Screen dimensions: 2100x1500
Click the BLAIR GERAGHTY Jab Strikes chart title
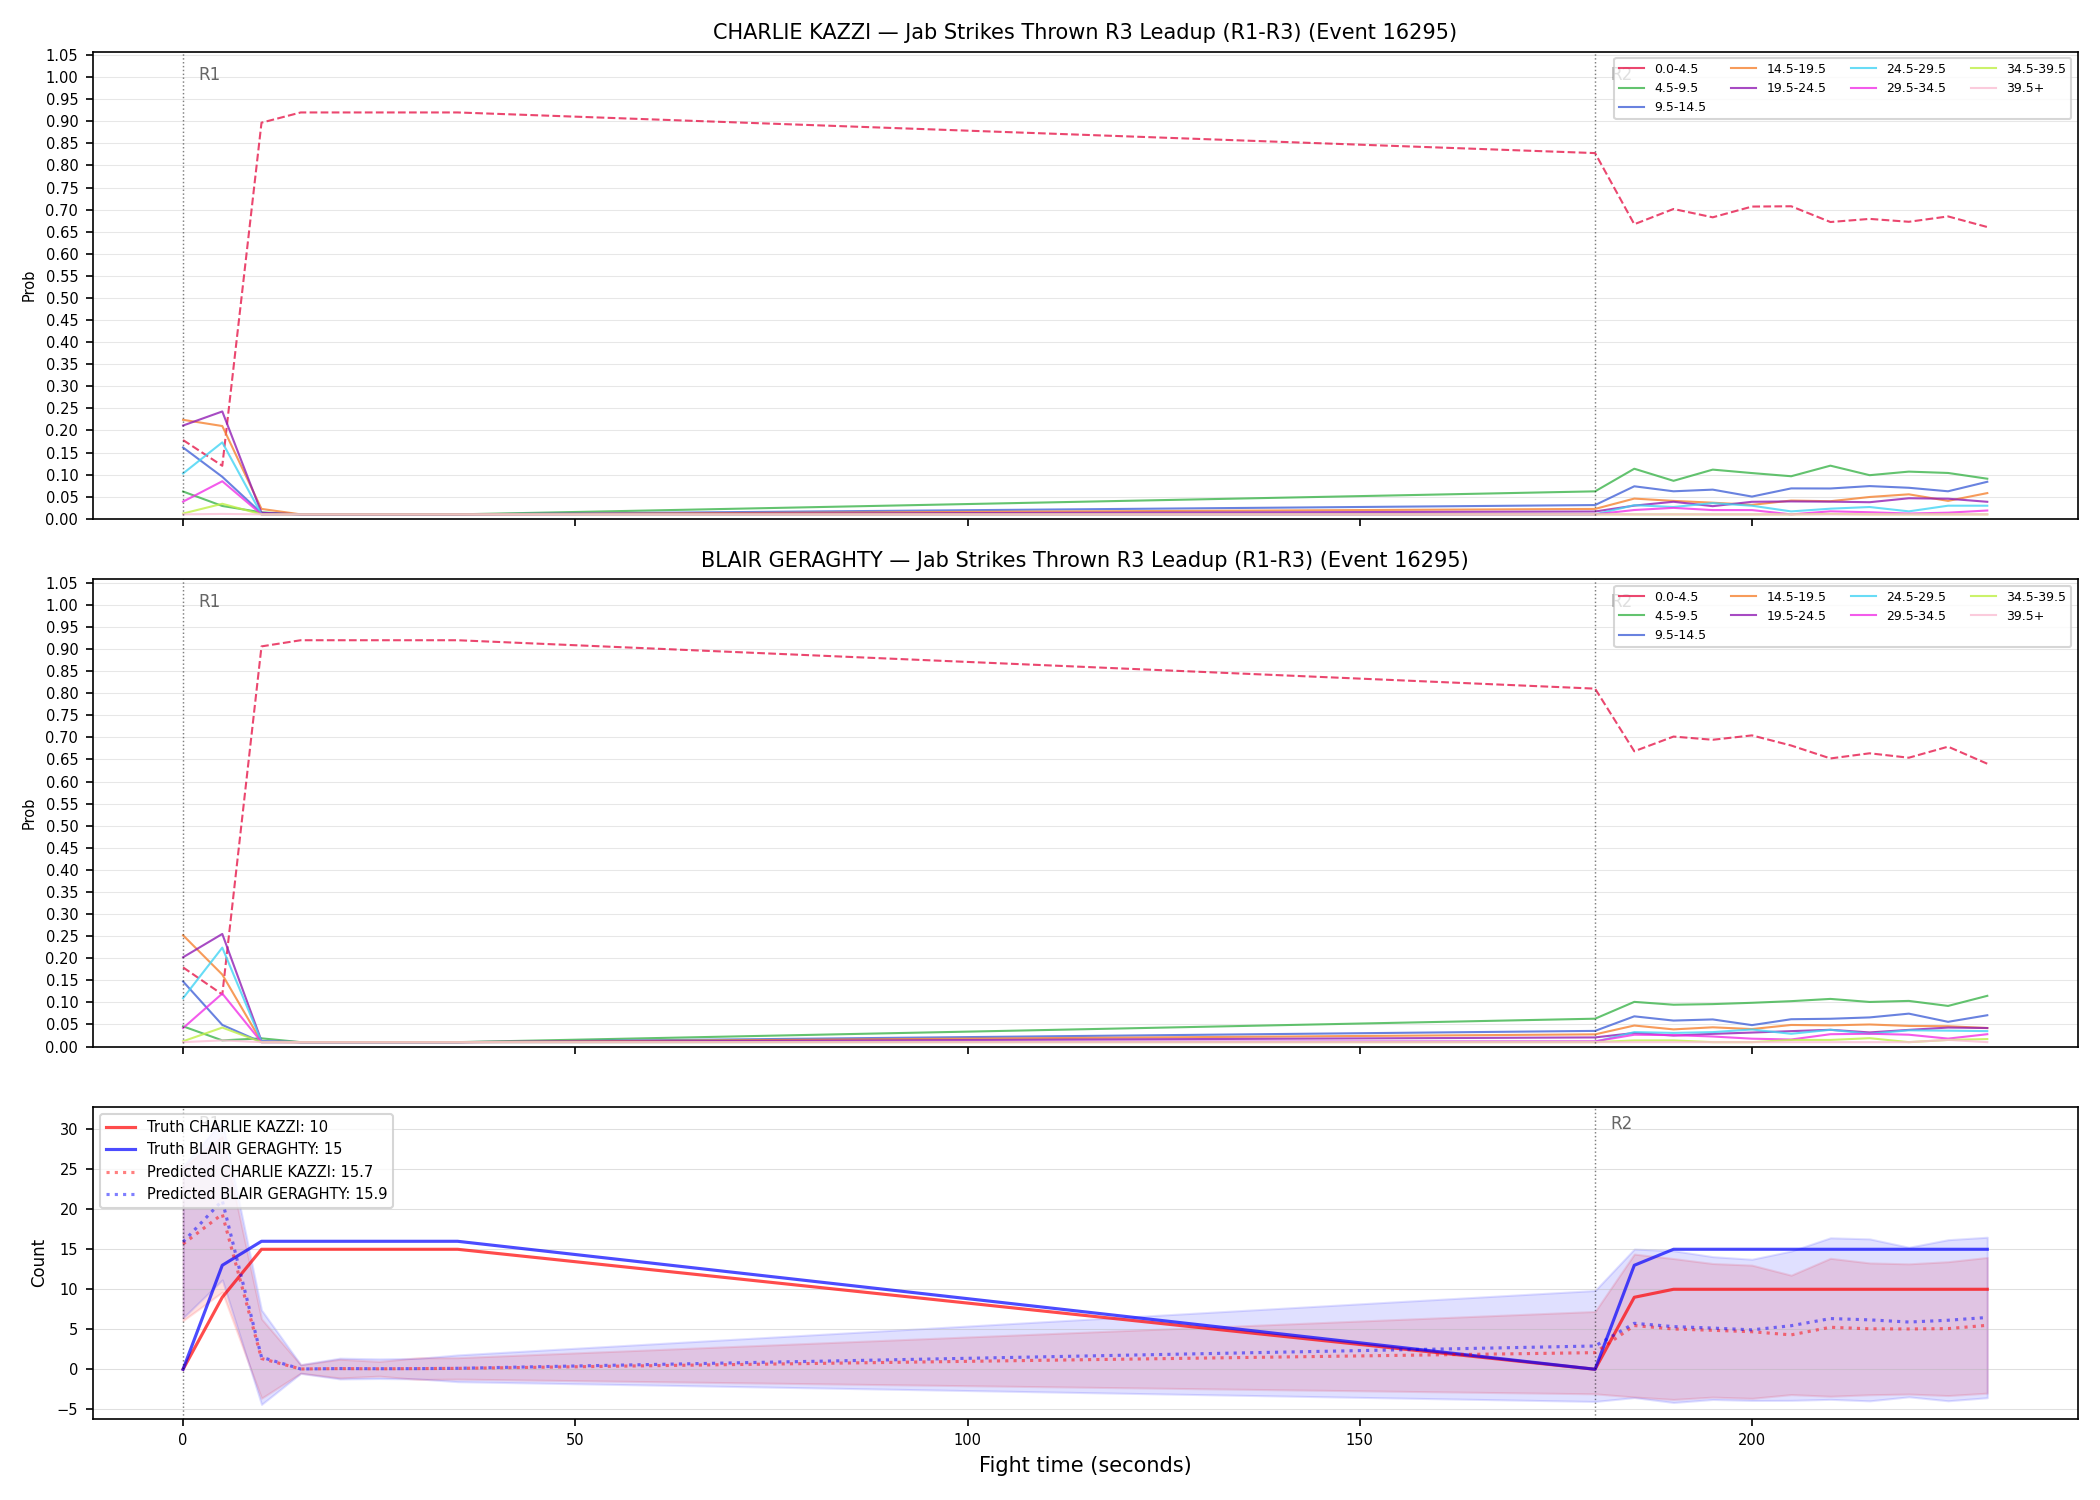[x=1084, y=560]
